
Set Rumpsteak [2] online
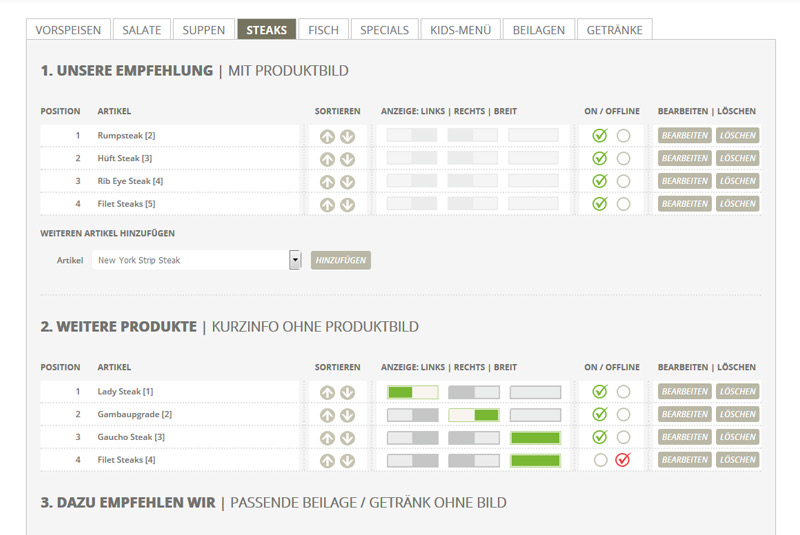pos(600,135)
